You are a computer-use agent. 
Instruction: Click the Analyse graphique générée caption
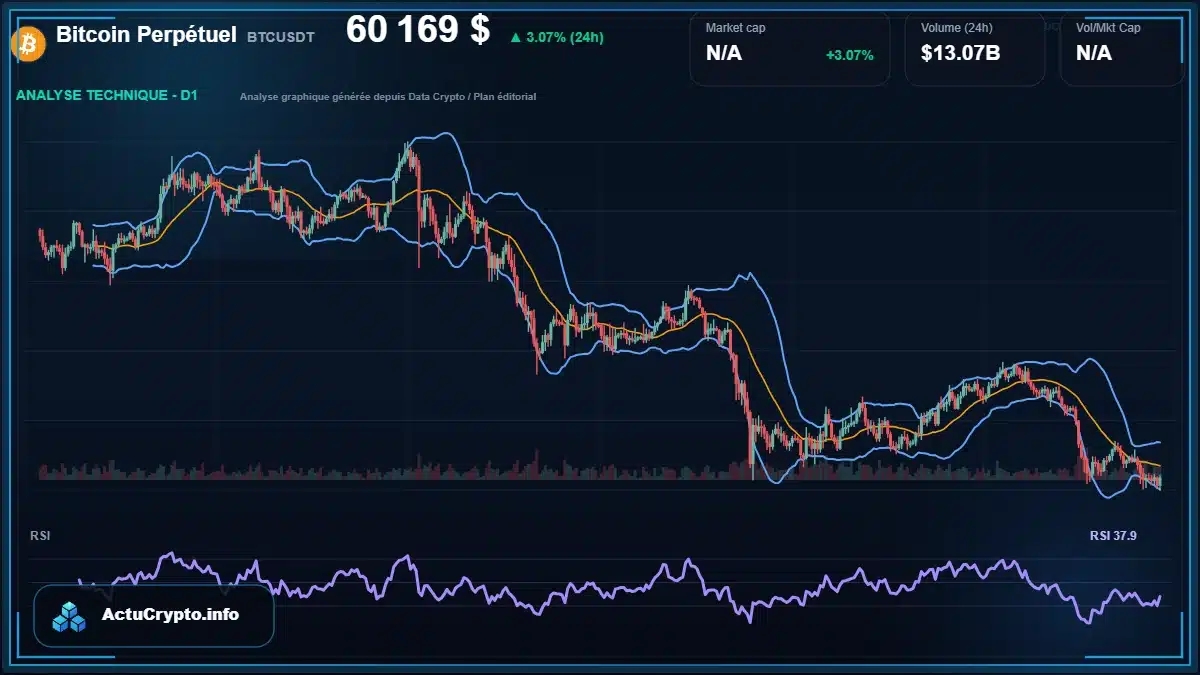pyautogui.click(x=388, y=97)
